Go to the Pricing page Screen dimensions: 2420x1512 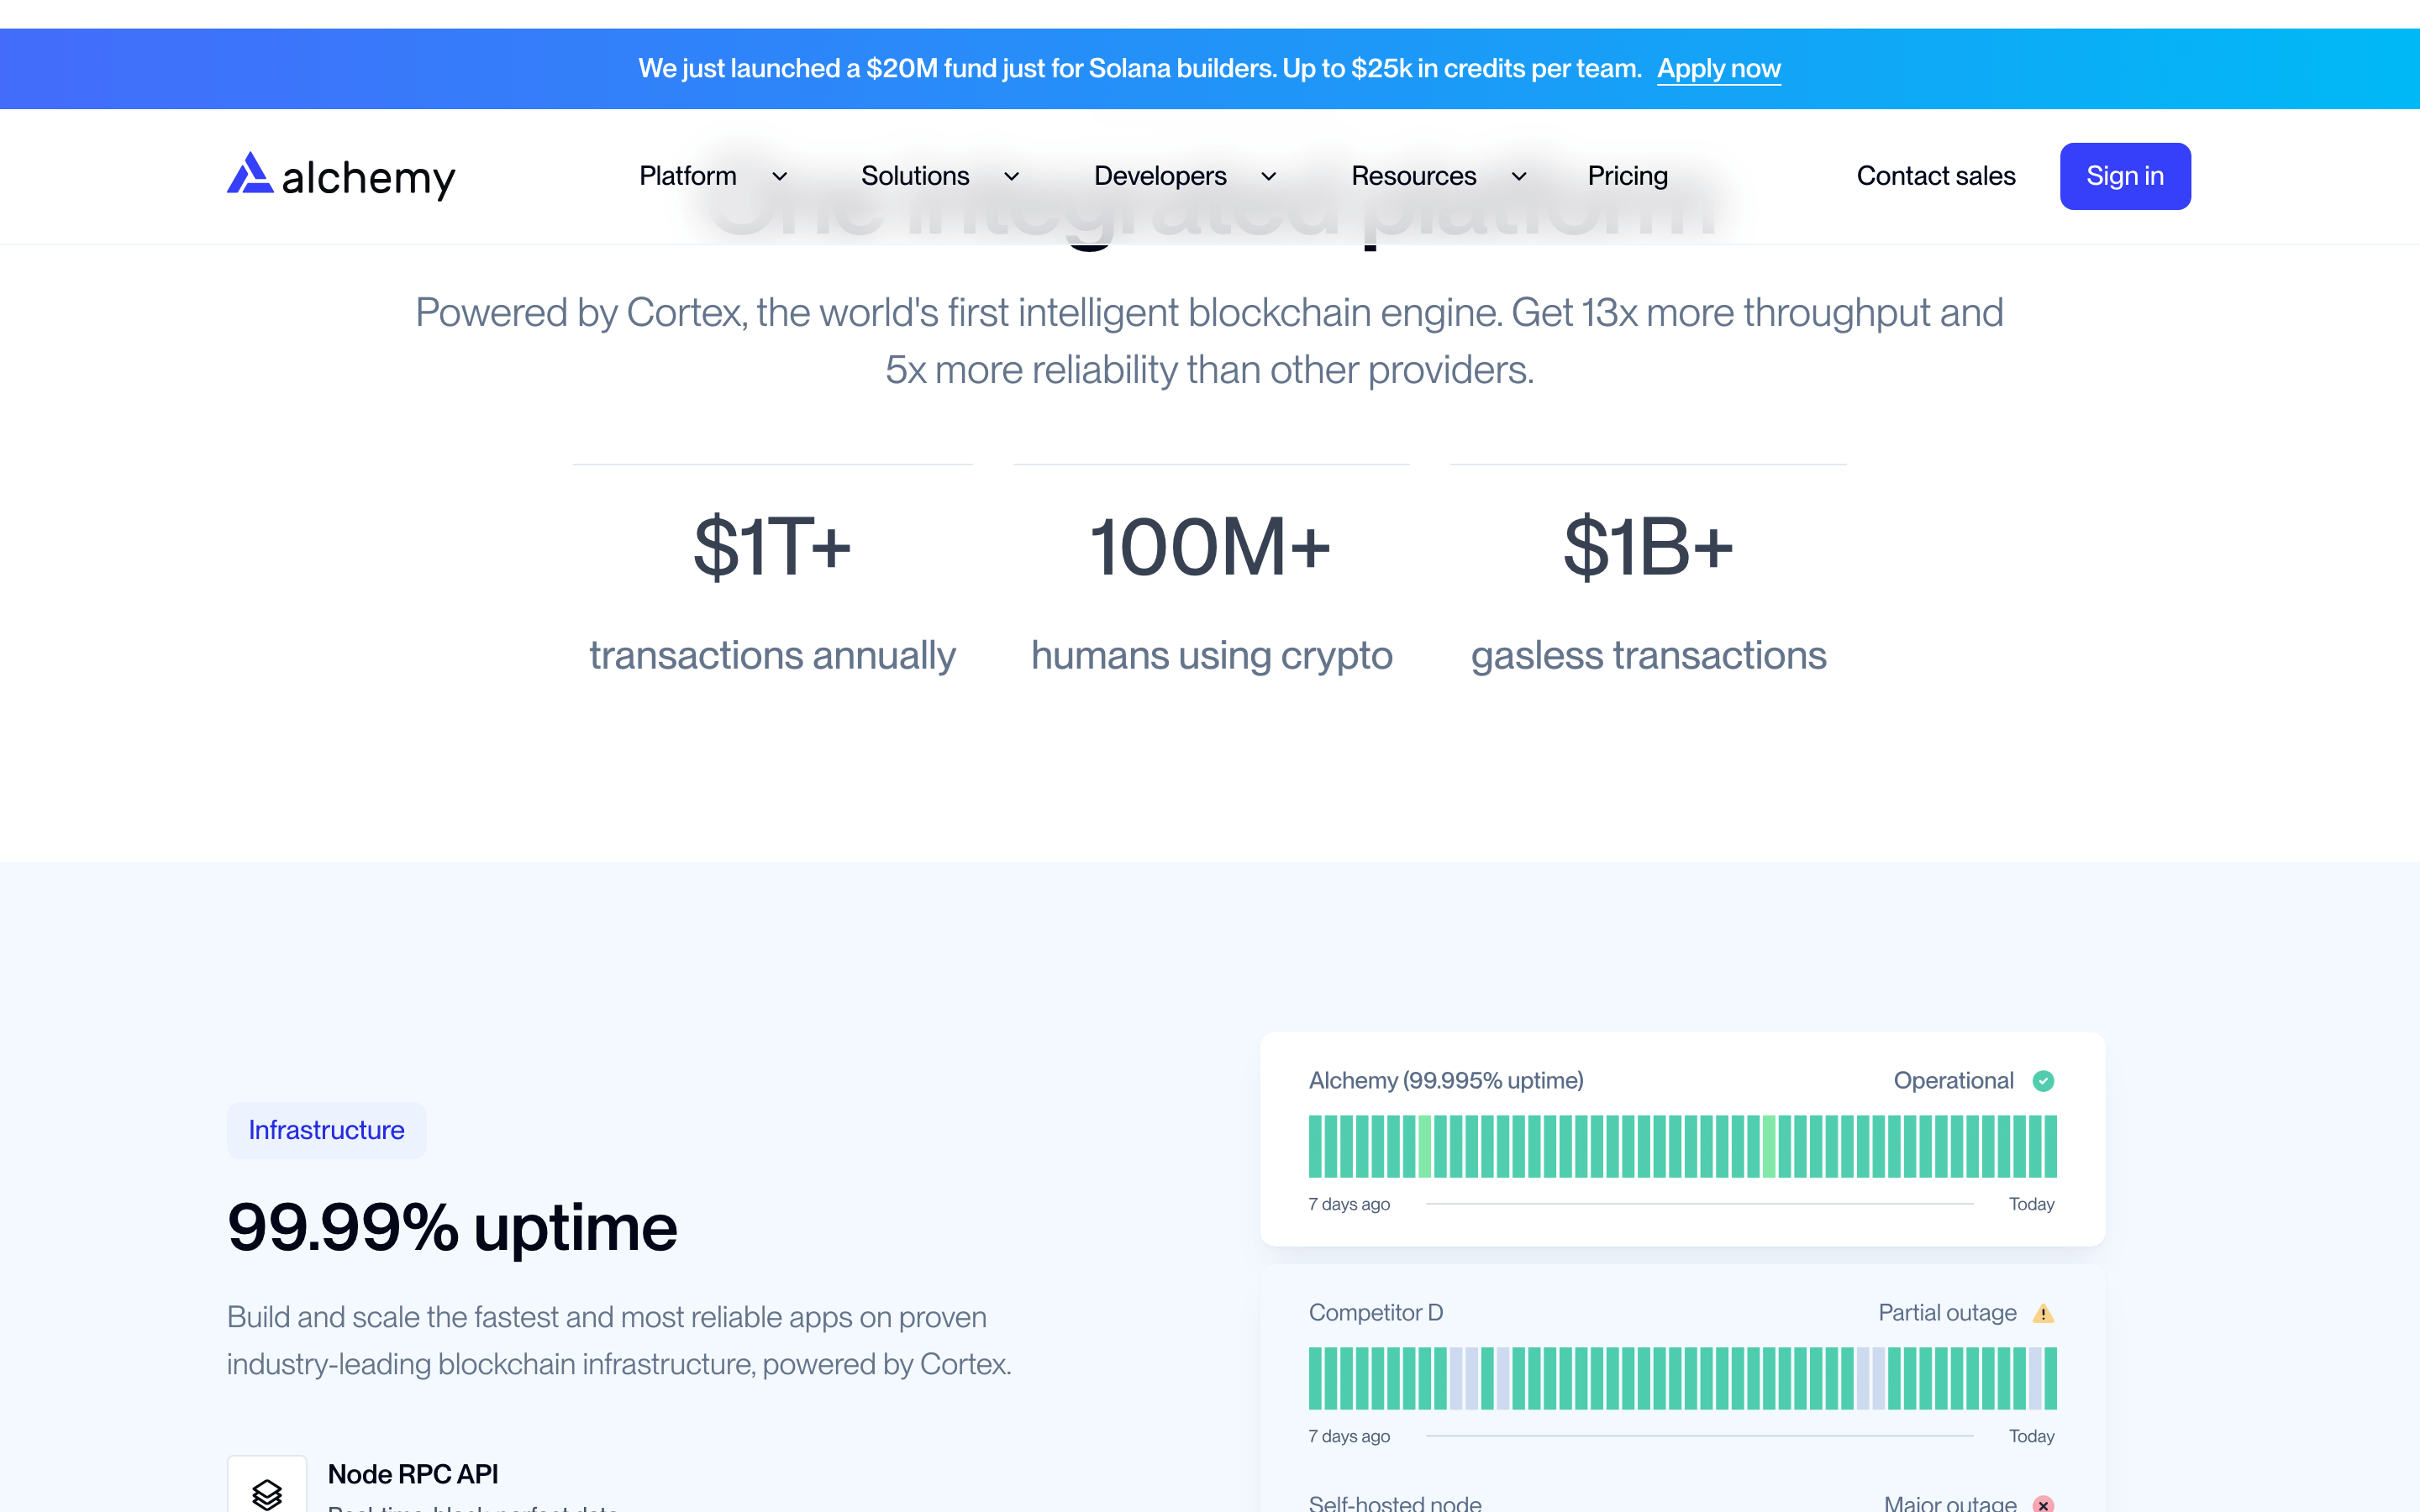tap(1628, 176)
